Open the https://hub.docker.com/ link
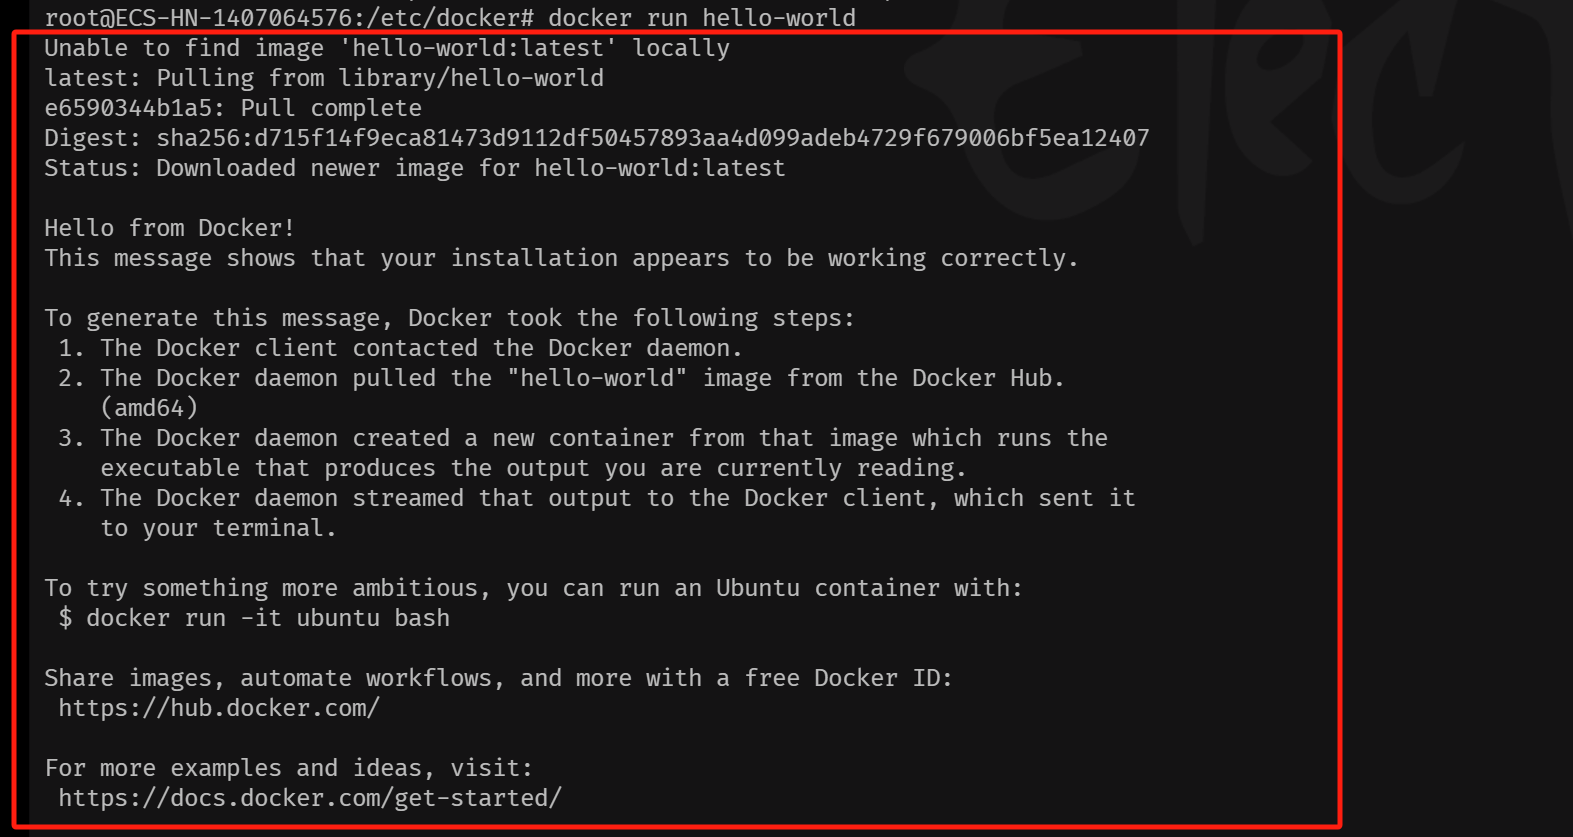This screenshot has height=837, width=1573. tap(219, 708)
